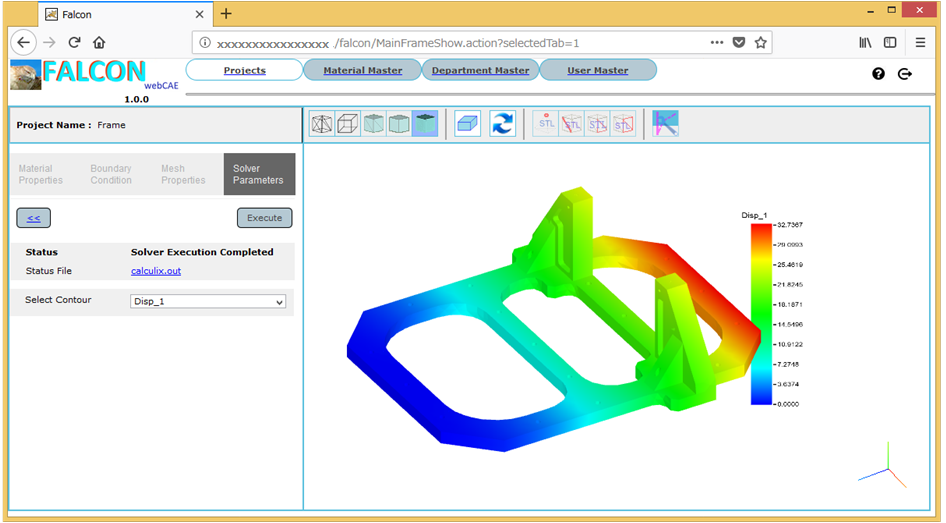This screenshot has height=523, width=946.
Task: Open the page actions ellipsis in address bar
Action: (717, 43)
